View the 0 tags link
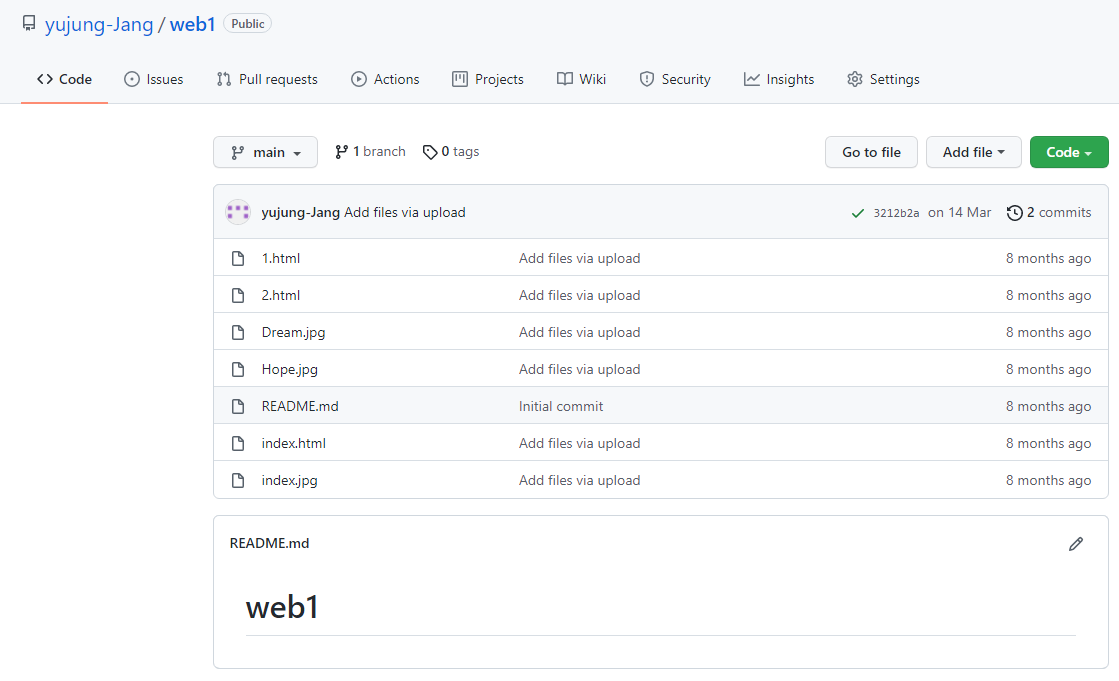1119x681 pixels. tap(451, 151)
